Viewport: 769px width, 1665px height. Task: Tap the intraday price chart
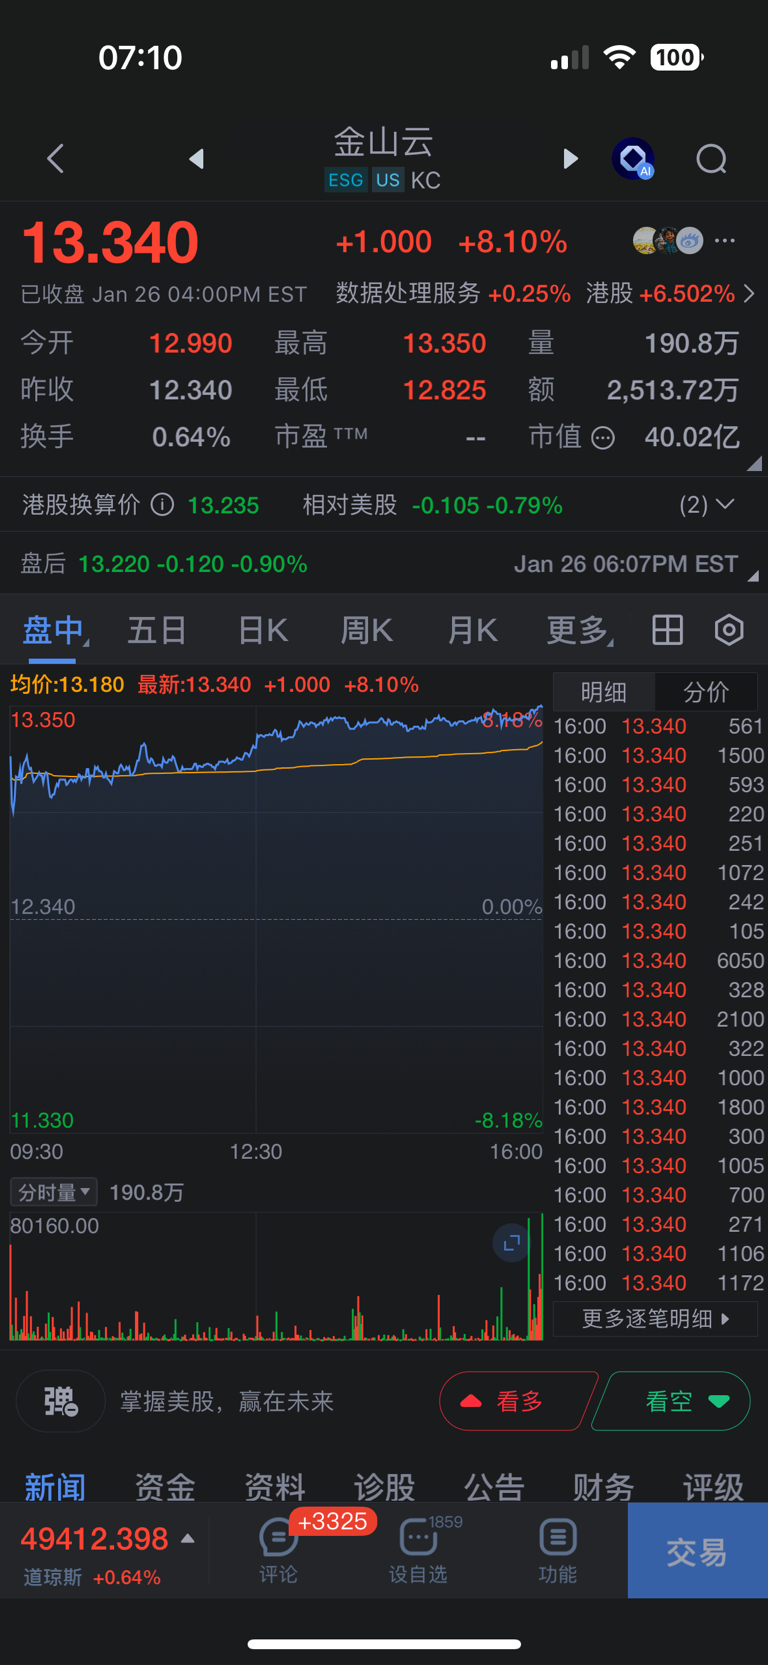tap(276, 918)
